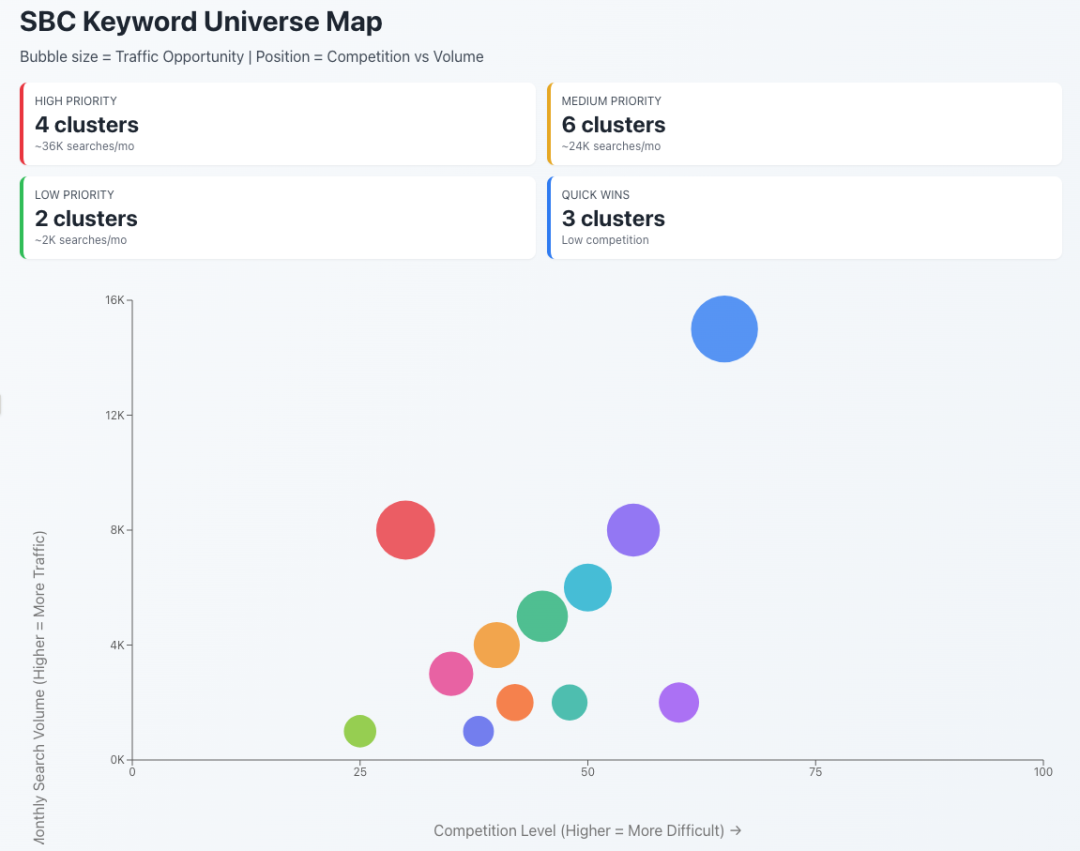This screenshot has width=1080, height=851.
Task: Select the small indigo bubble at 1K volume
Action: (x=478, y=731)
